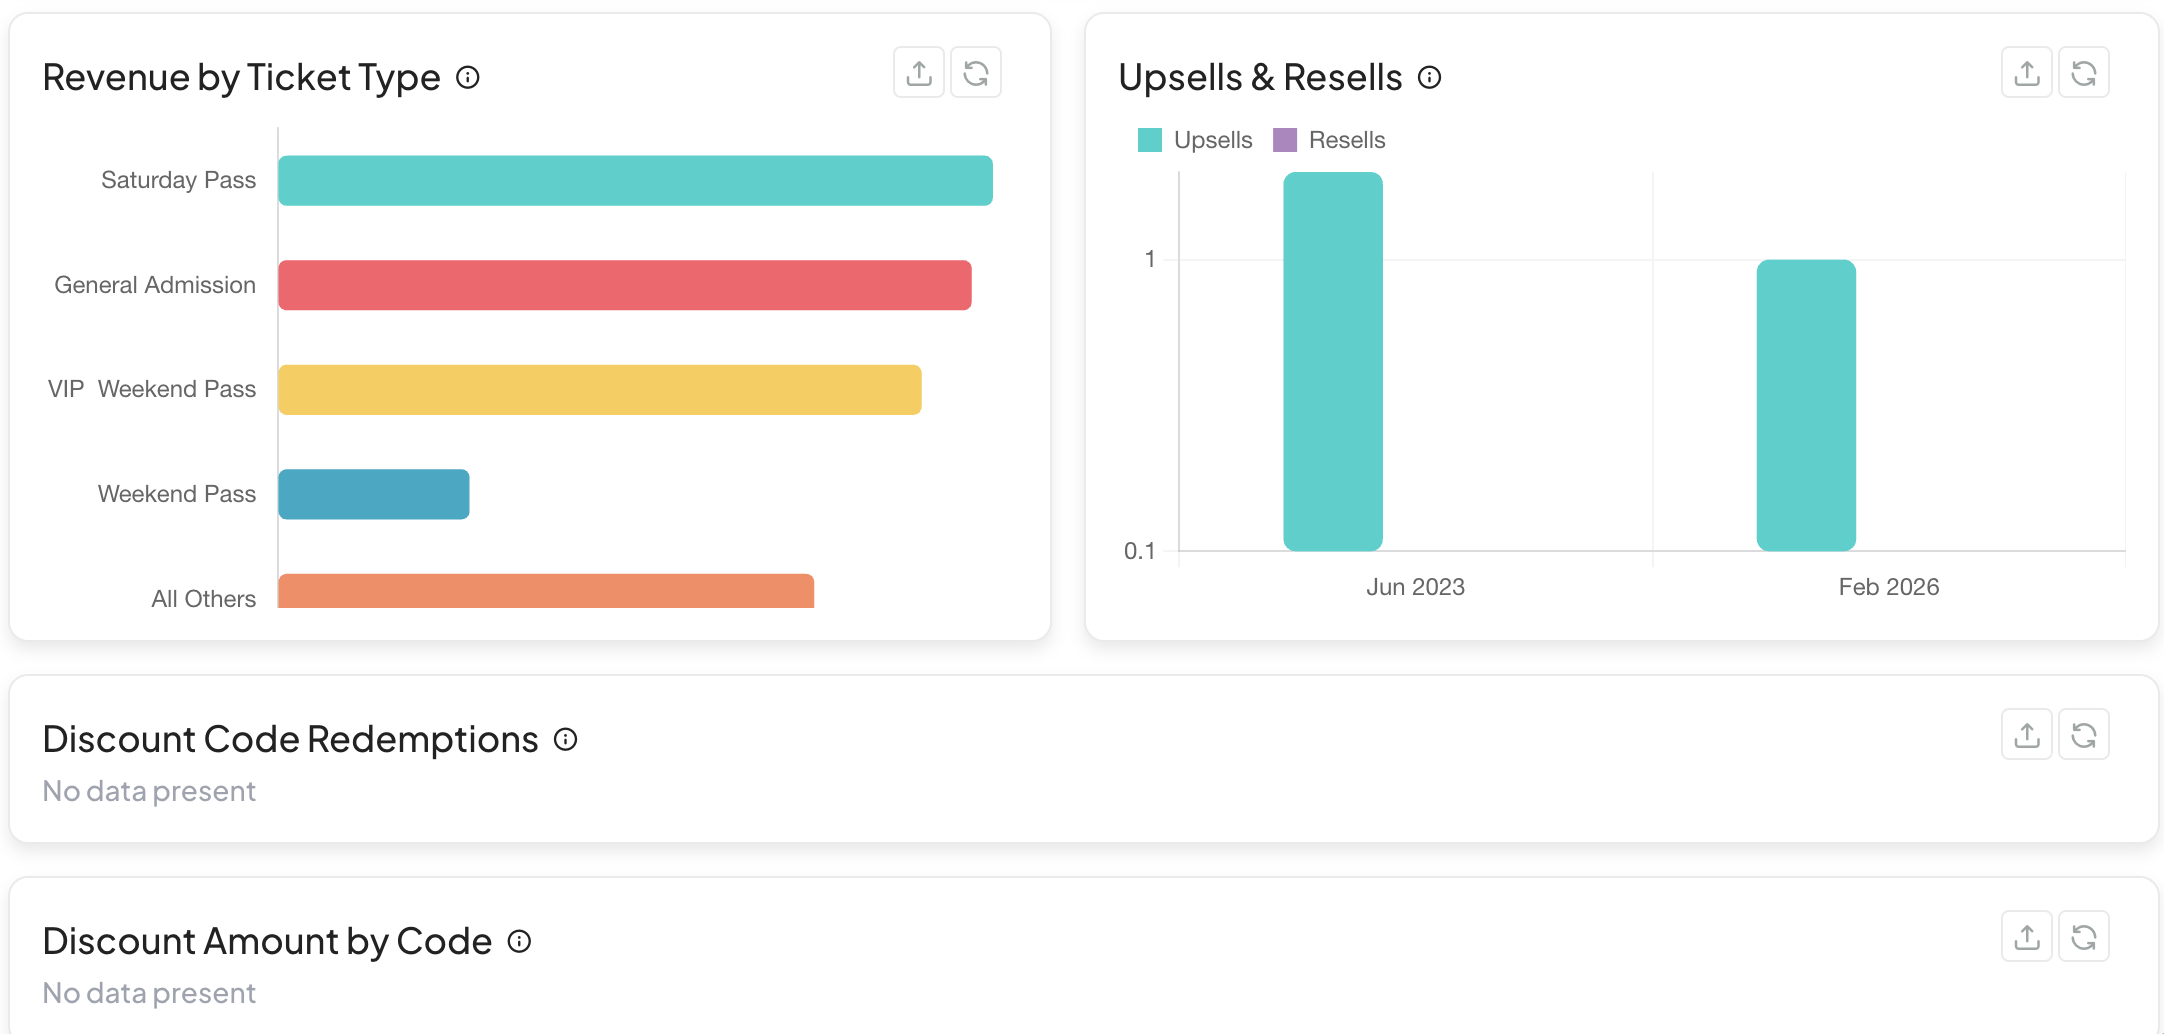Select the blue Weekend Pass bar
Viewport: 2164px width, 1034px height.
(x=374, y=494)
